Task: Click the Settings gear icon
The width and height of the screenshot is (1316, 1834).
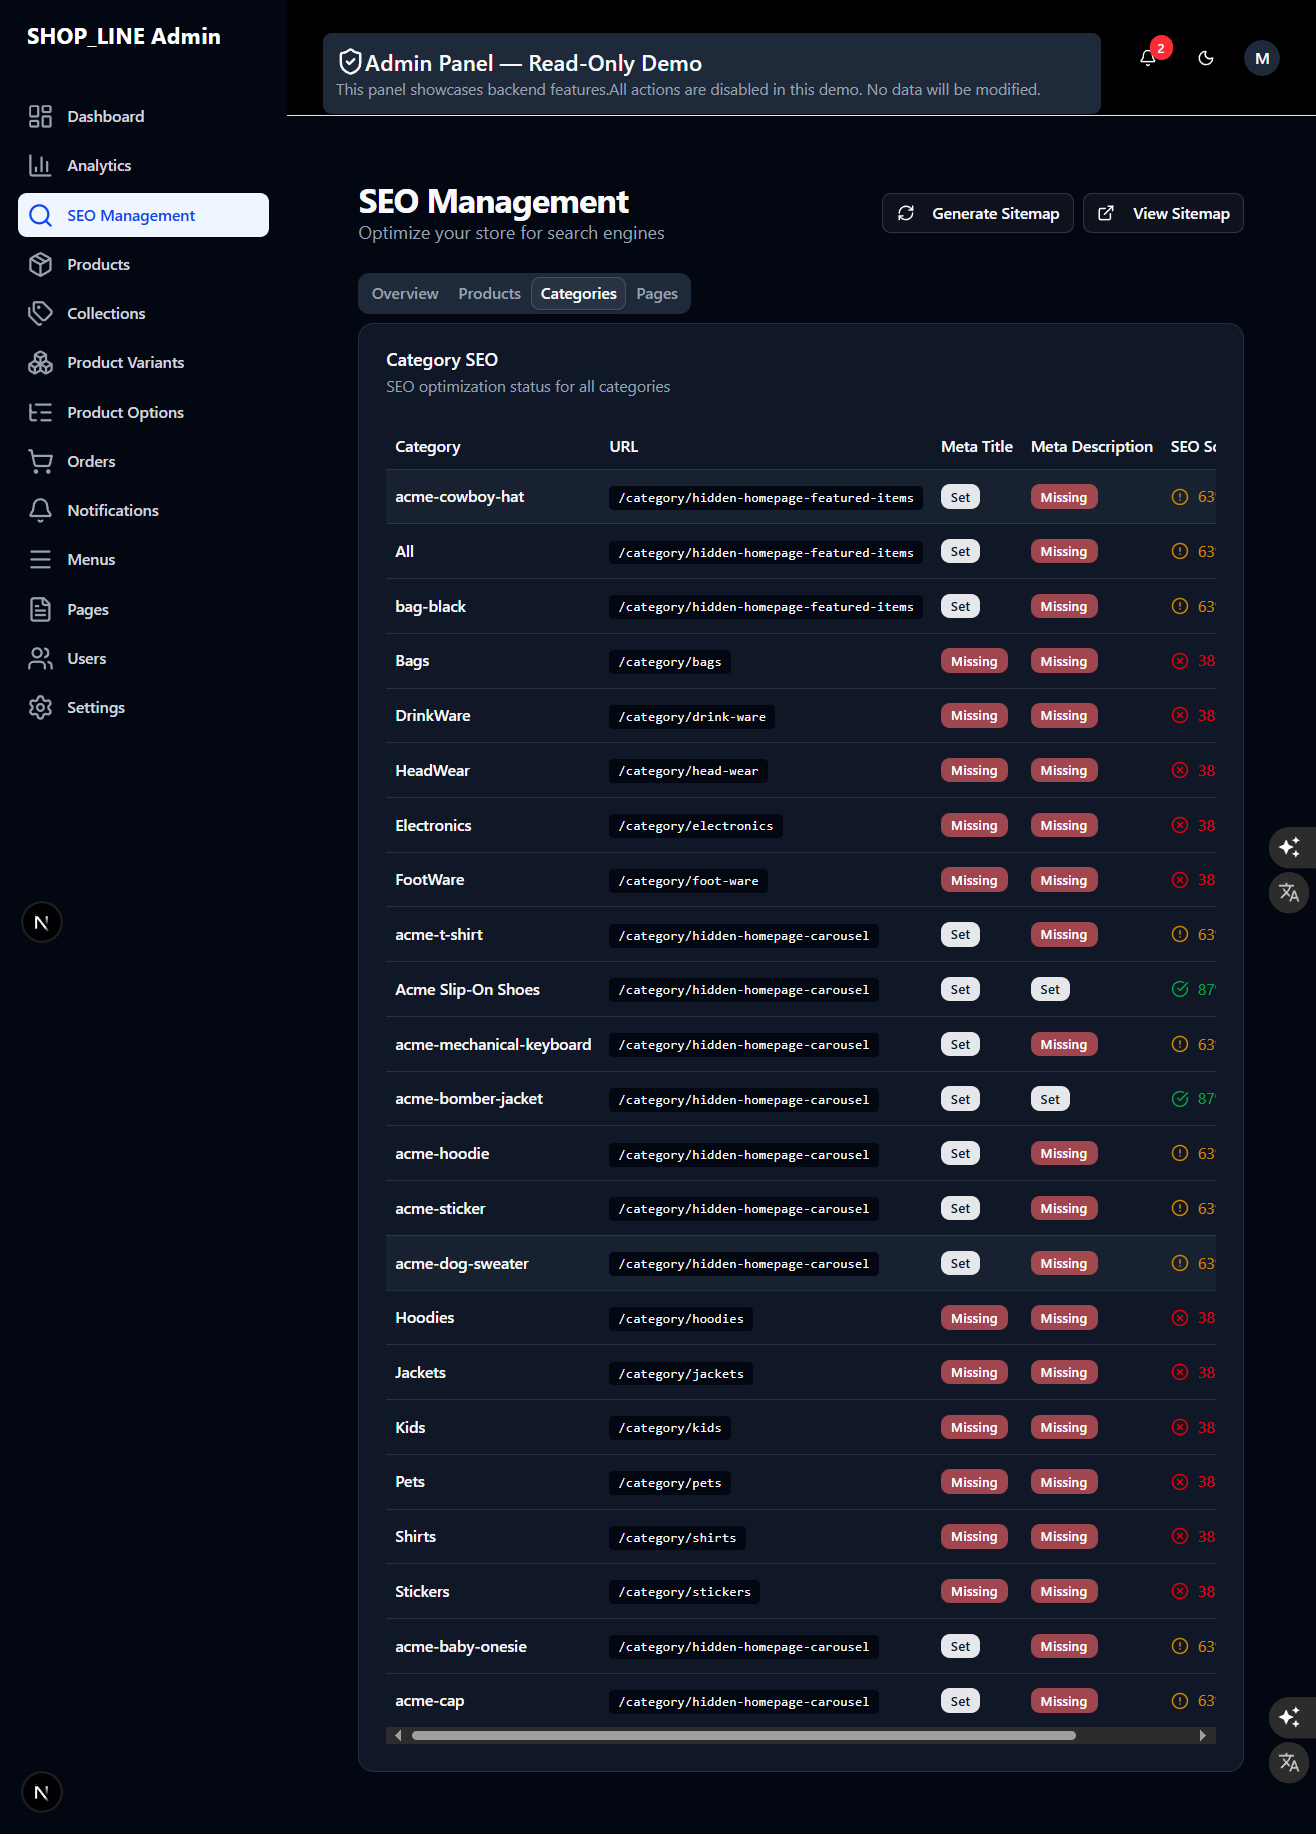Action: (40, 708)
